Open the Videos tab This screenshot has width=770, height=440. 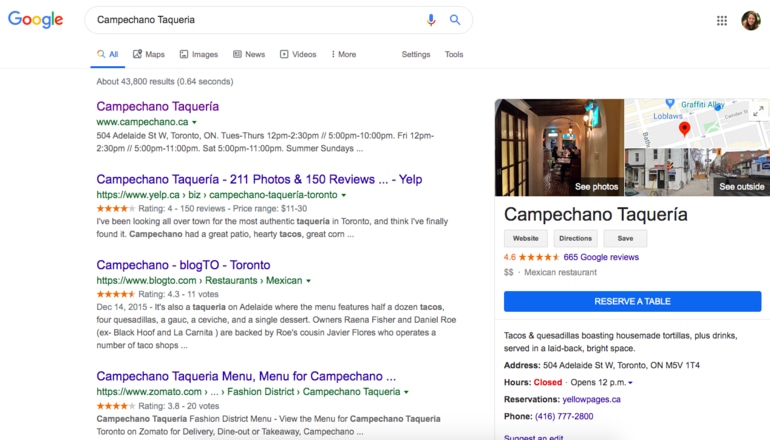(298, 55)
